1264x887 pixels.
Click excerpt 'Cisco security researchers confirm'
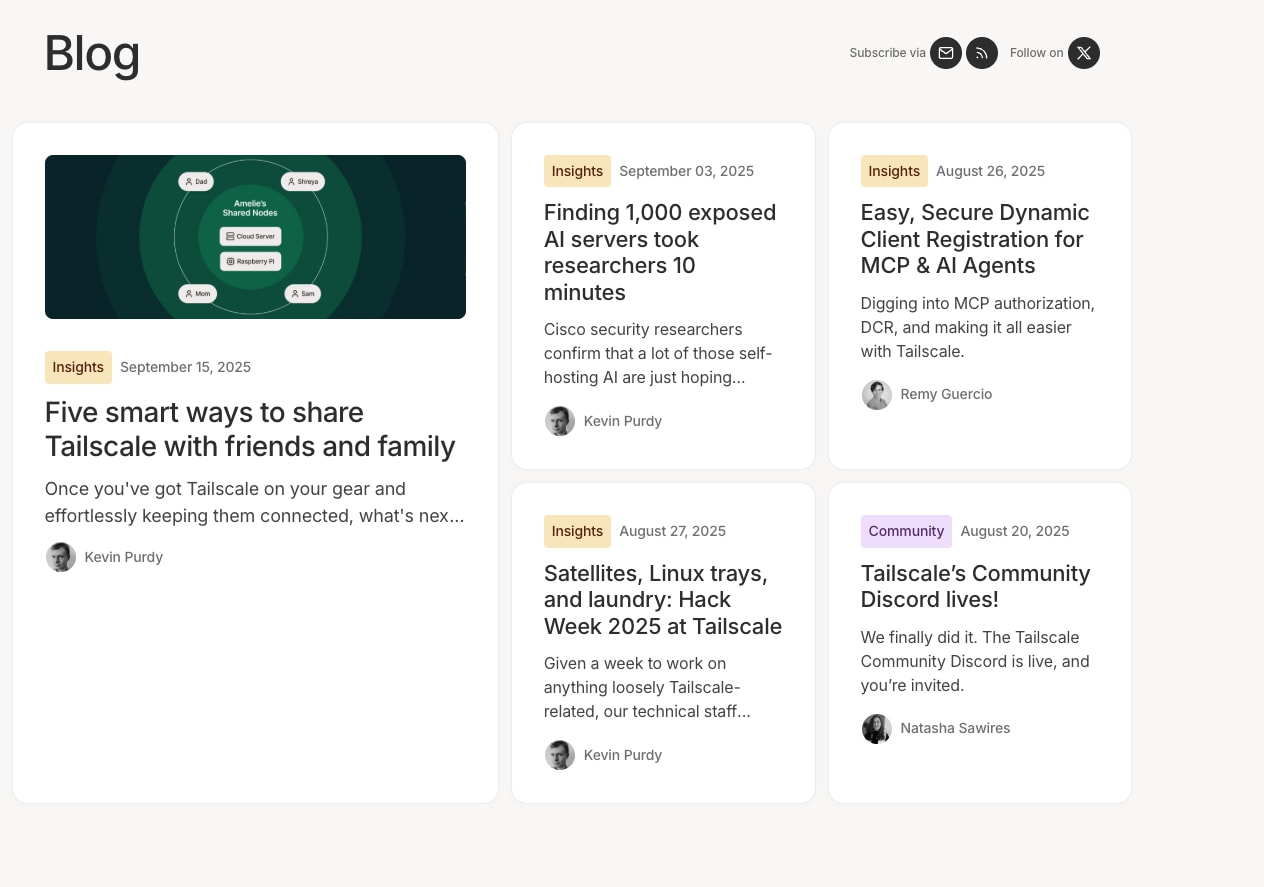point(659,353)
